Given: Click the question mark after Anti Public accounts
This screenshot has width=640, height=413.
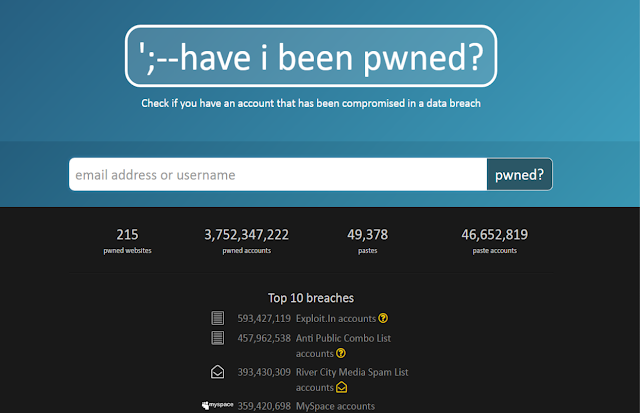Looking at the screenshot, I should click(x=341, y=353).
